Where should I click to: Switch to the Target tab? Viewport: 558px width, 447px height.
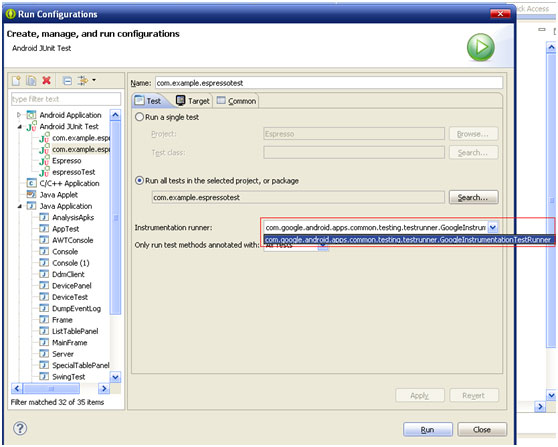[193, 101]
